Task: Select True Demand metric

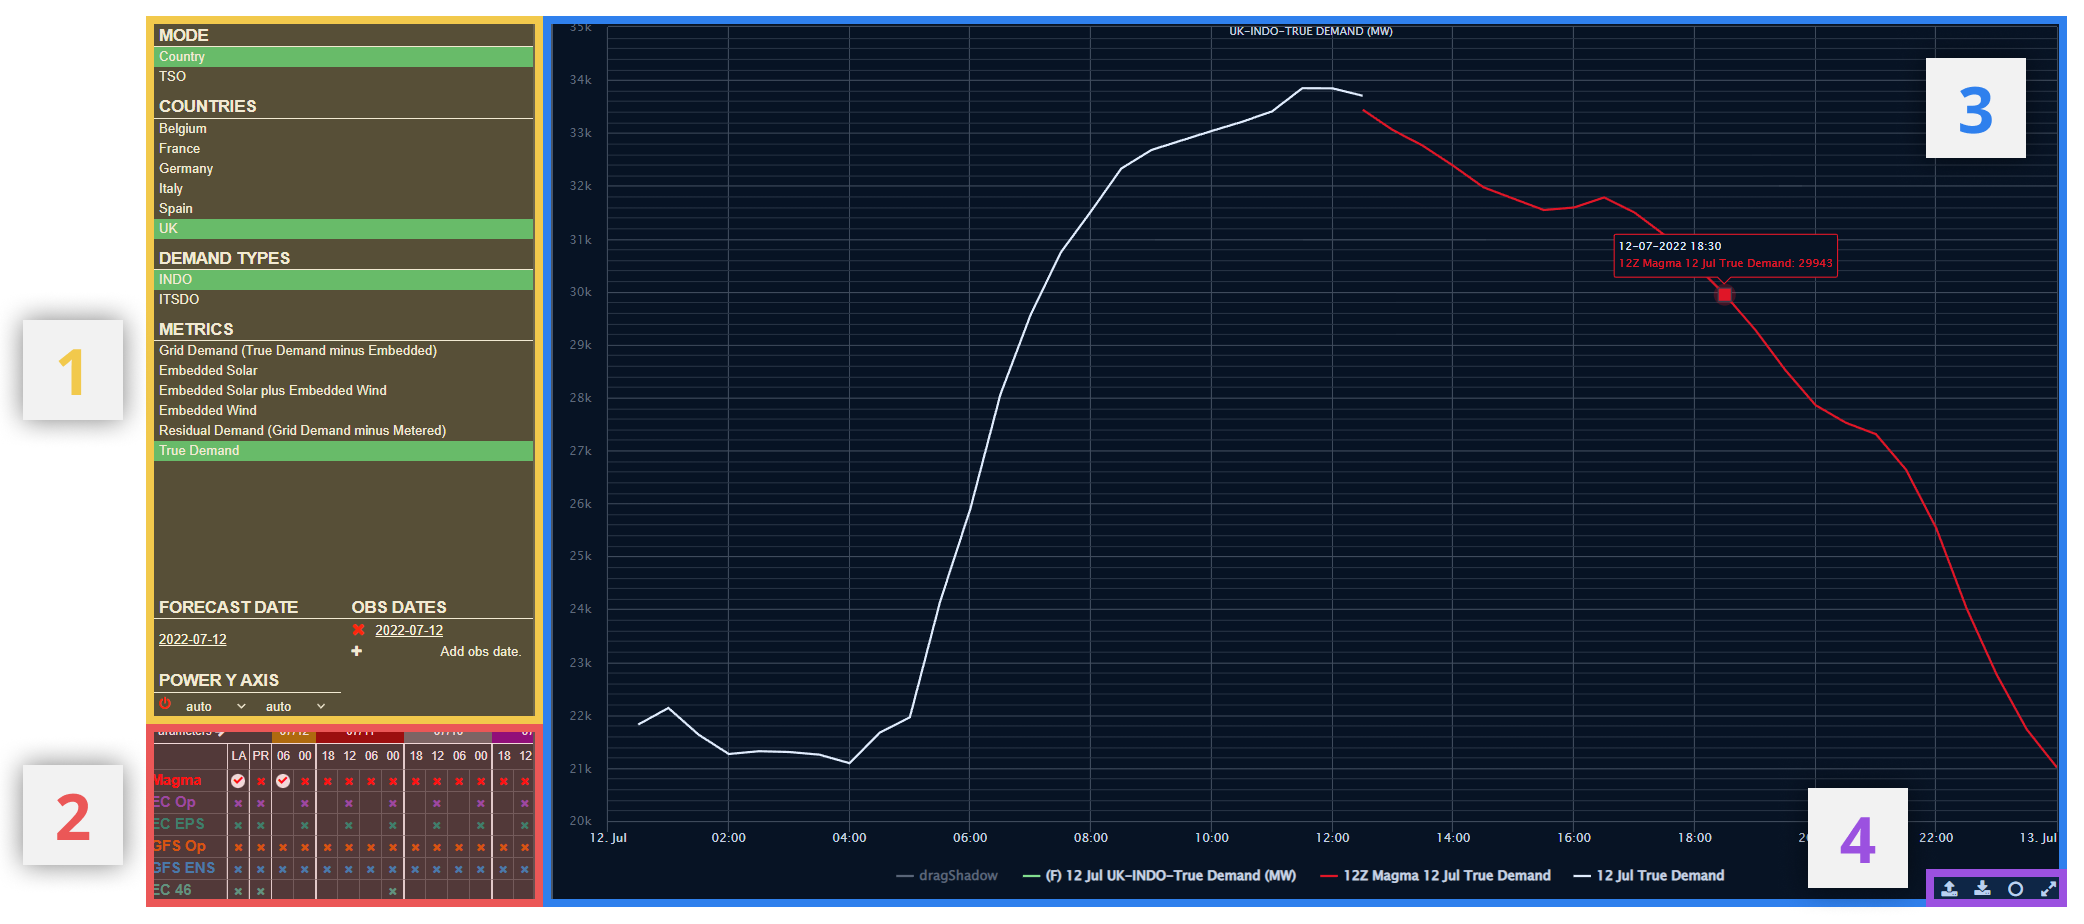Action: [343, 451]
